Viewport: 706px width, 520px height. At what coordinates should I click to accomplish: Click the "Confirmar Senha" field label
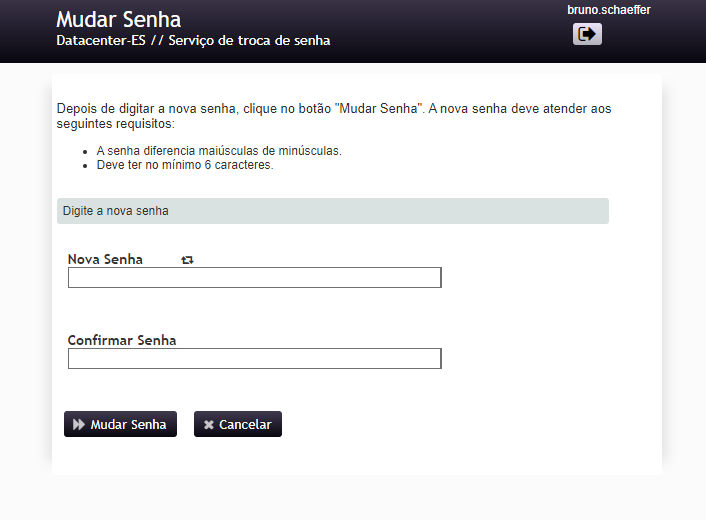(x=122, y=340)
